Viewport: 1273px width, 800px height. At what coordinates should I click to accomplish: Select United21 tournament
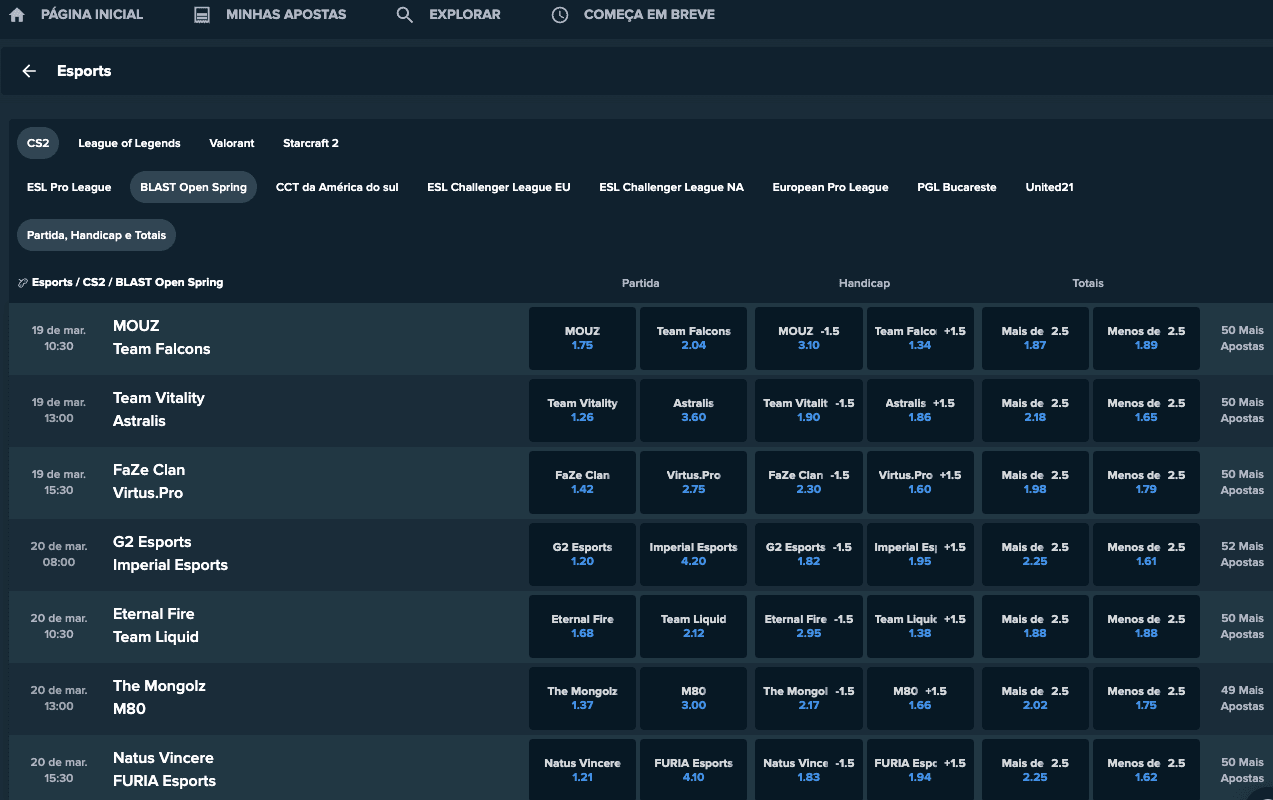pos(1049,187)
